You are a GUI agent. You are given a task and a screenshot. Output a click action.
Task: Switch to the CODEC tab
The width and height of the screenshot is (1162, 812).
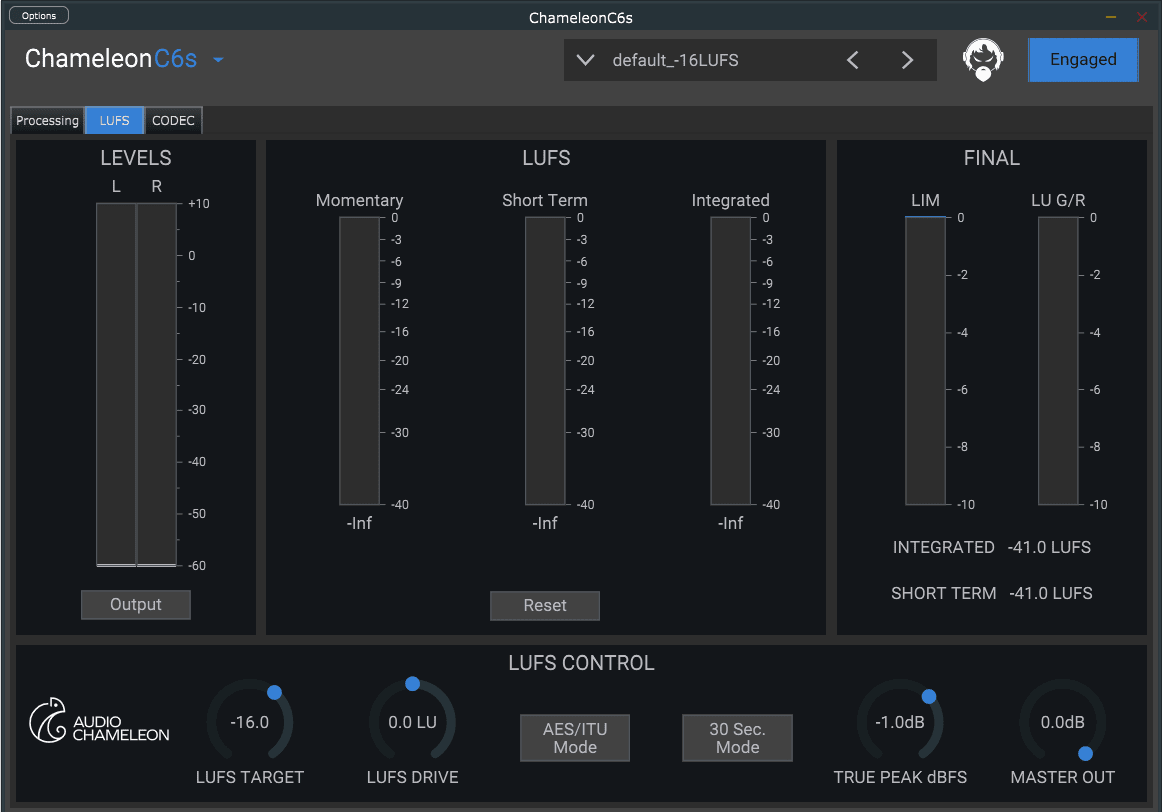tap(173, 121)
